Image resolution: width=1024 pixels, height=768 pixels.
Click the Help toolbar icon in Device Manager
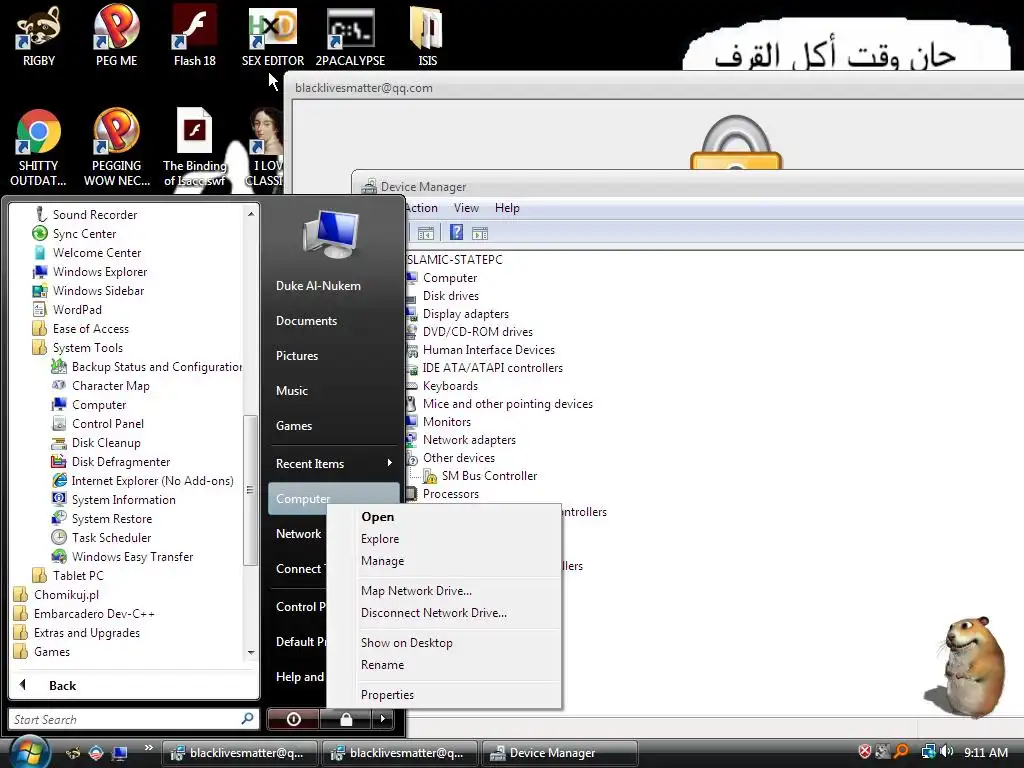[456, 232]
